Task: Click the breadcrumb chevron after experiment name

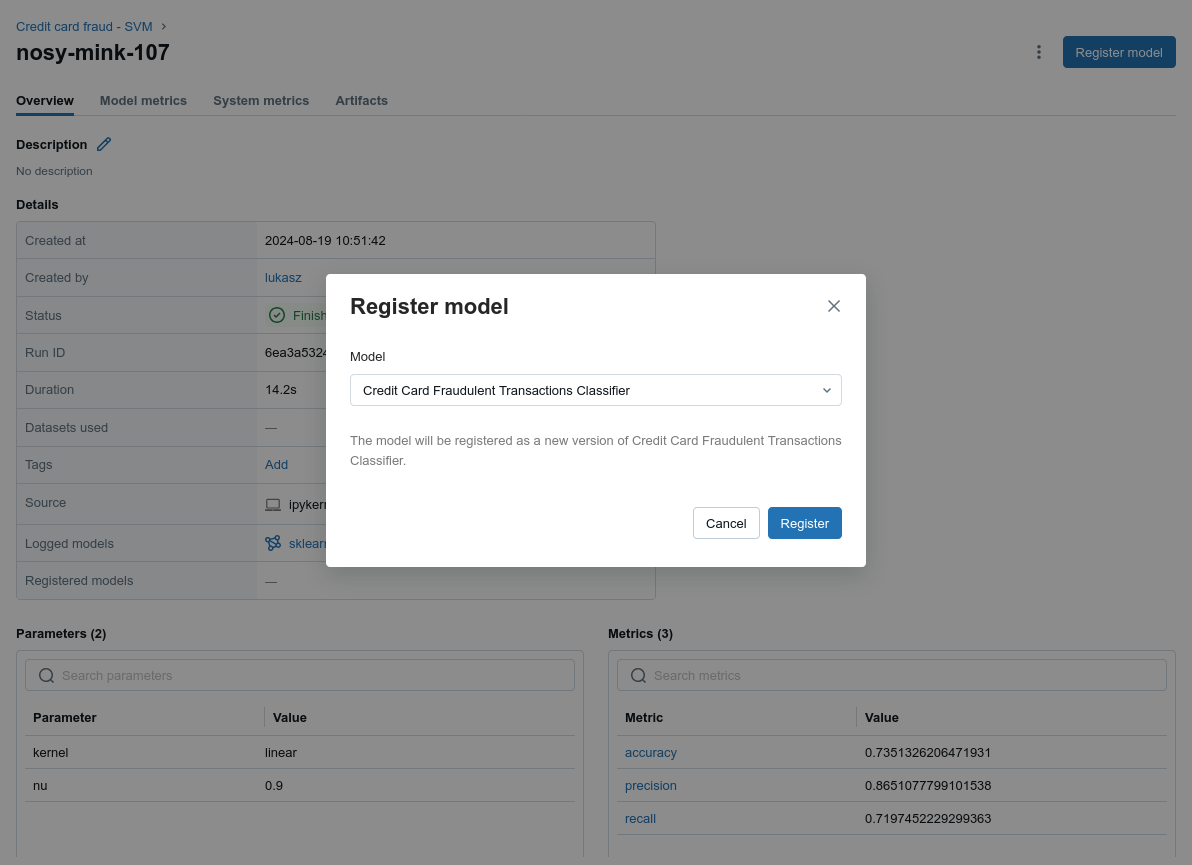Action: click(163, 27)
